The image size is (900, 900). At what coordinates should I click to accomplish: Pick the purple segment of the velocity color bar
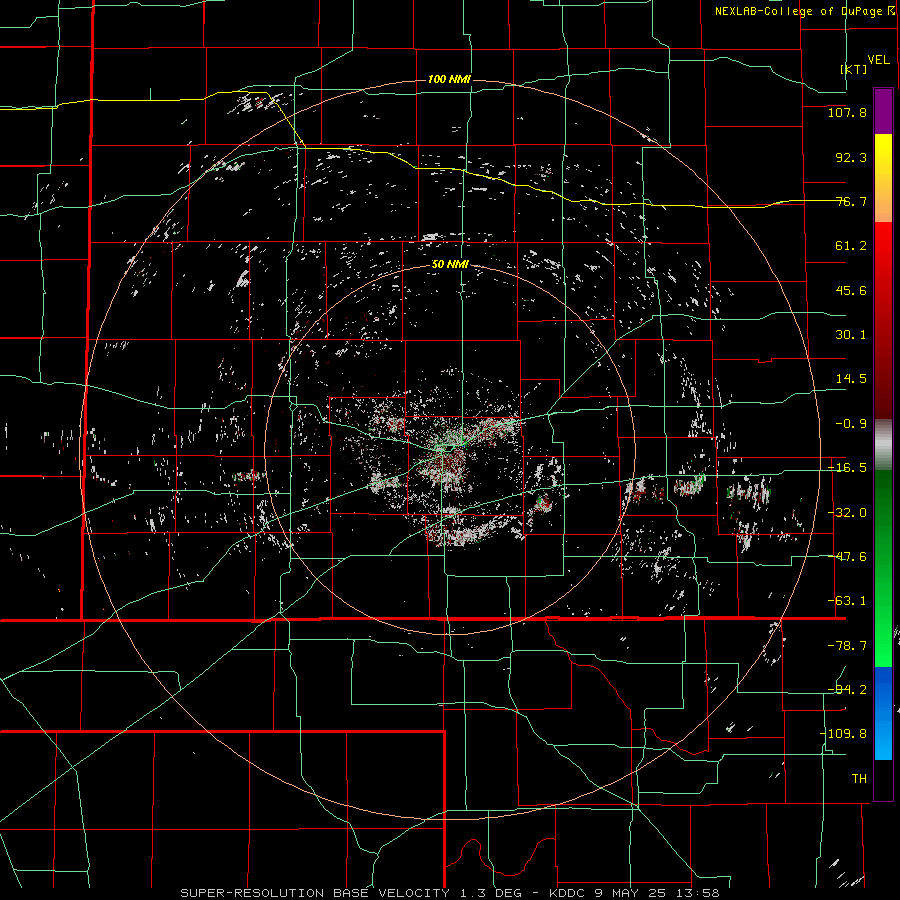[x=883, y=111]
